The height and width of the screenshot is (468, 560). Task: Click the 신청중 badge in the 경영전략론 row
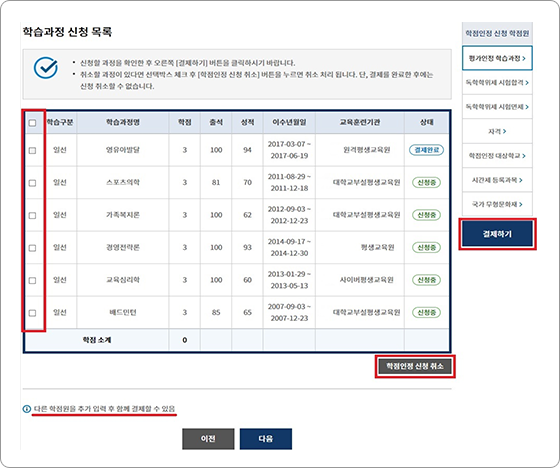coord(426,248)
